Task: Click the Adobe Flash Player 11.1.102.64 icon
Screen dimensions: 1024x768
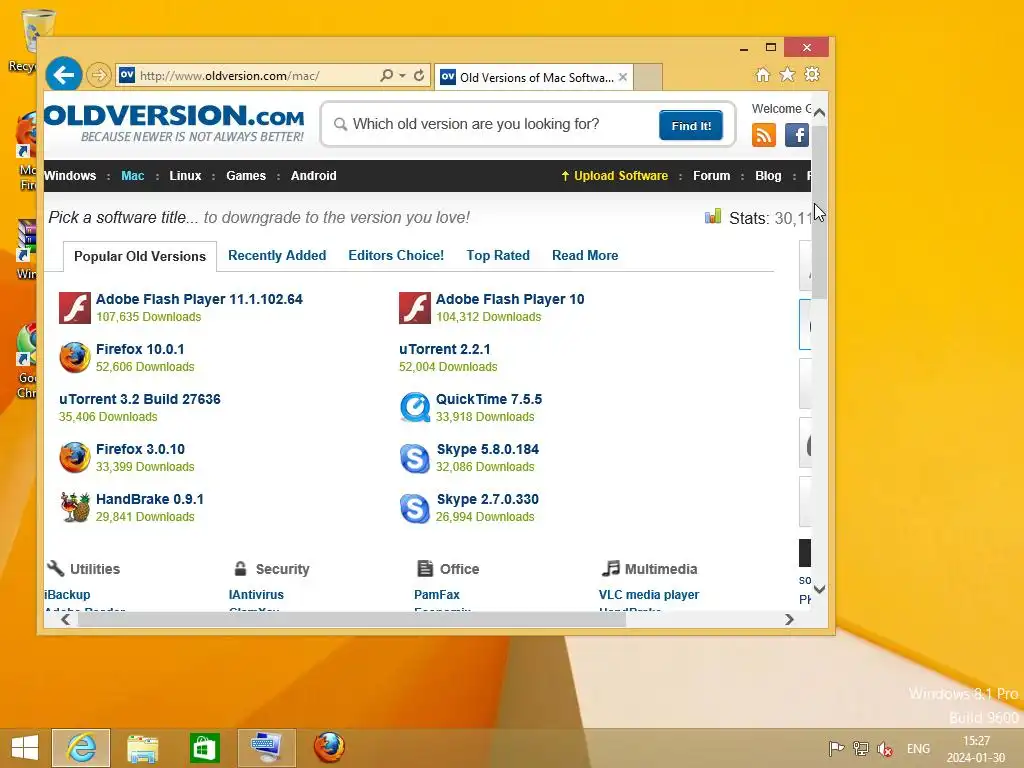Action: [75, 308]
